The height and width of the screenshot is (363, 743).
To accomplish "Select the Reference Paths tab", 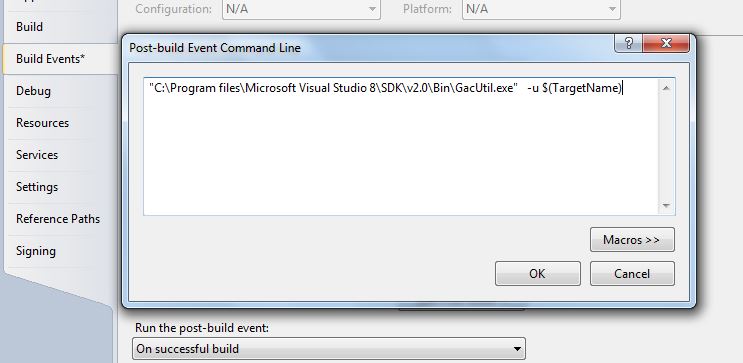I will pos(58,218).
